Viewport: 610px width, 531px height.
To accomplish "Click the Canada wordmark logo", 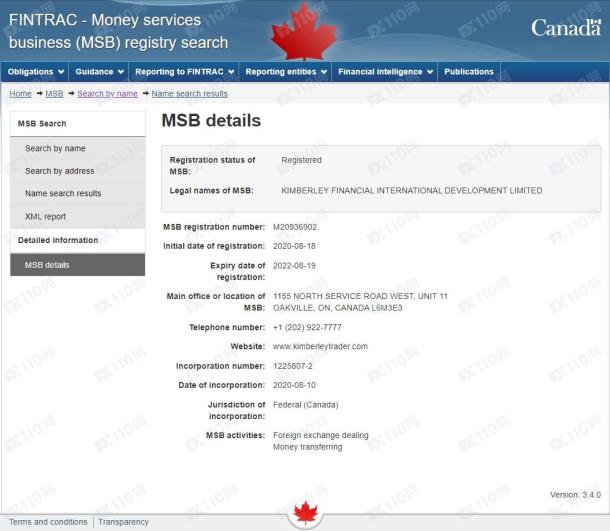I will click(566, 28).
